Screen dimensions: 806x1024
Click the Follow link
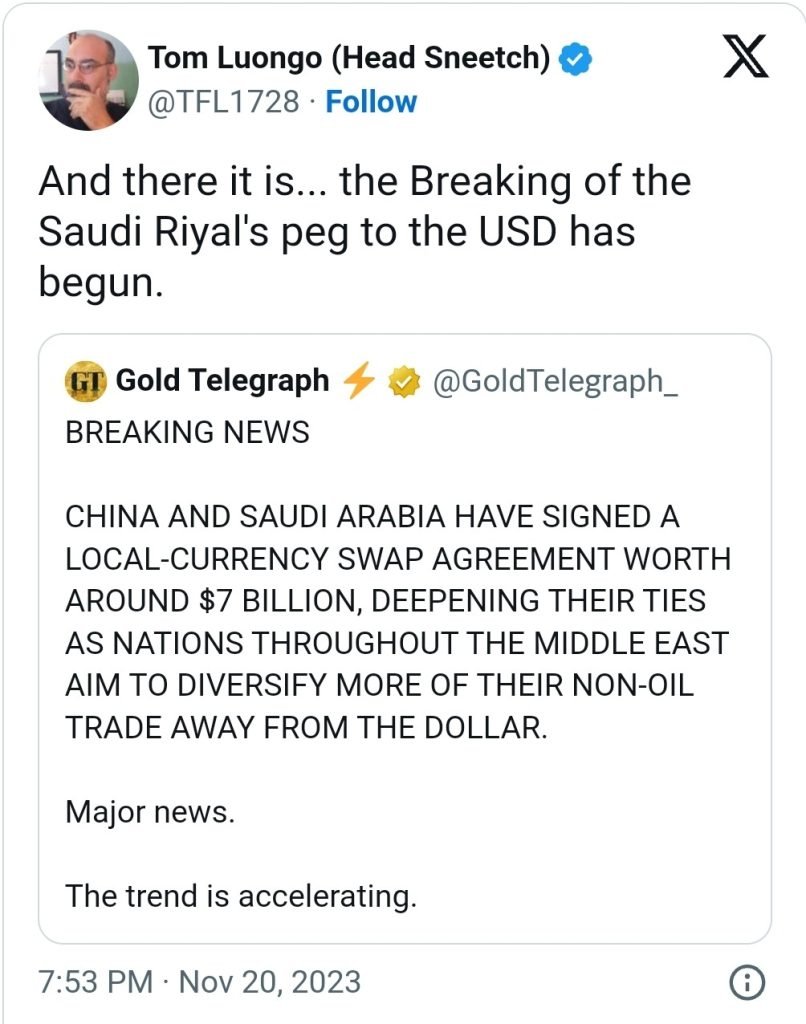(x=371, y=102)
